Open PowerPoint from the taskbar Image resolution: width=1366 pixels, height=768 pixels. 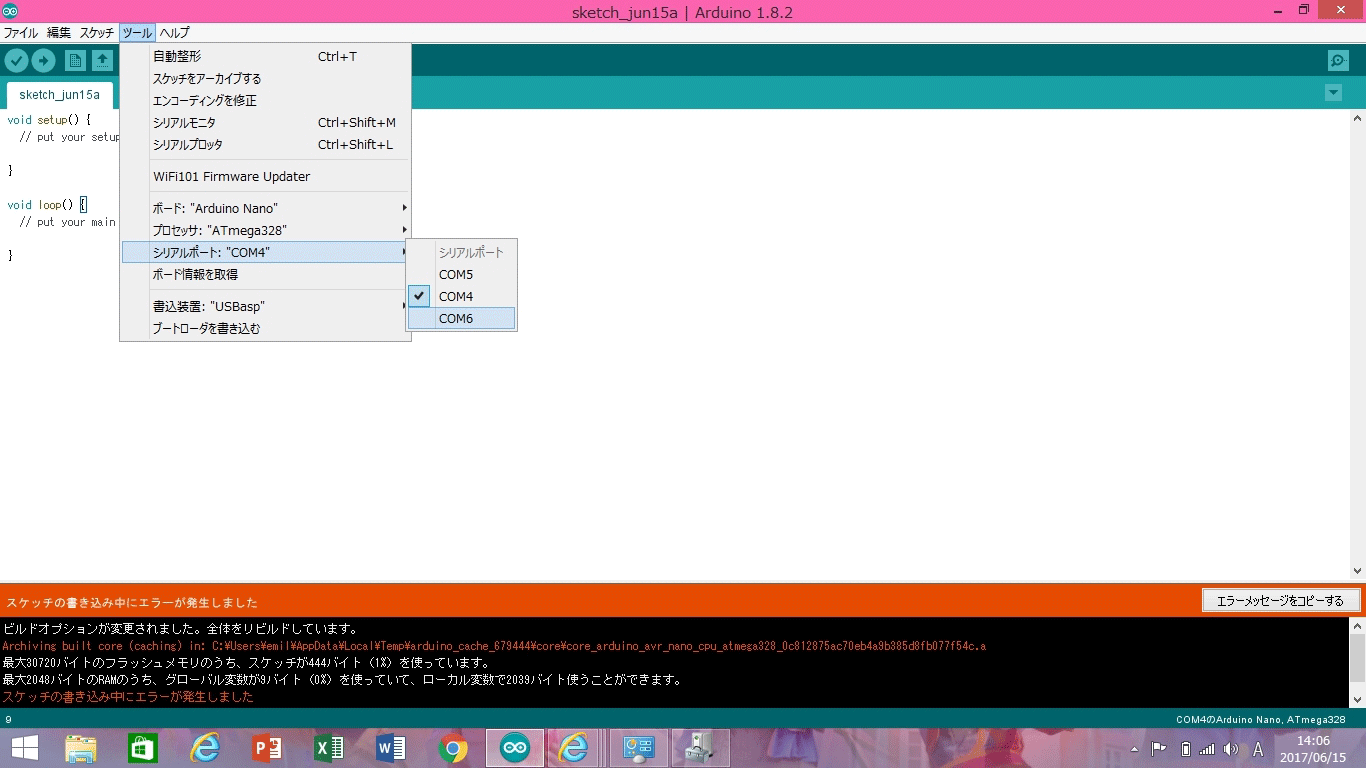[267, 748]
